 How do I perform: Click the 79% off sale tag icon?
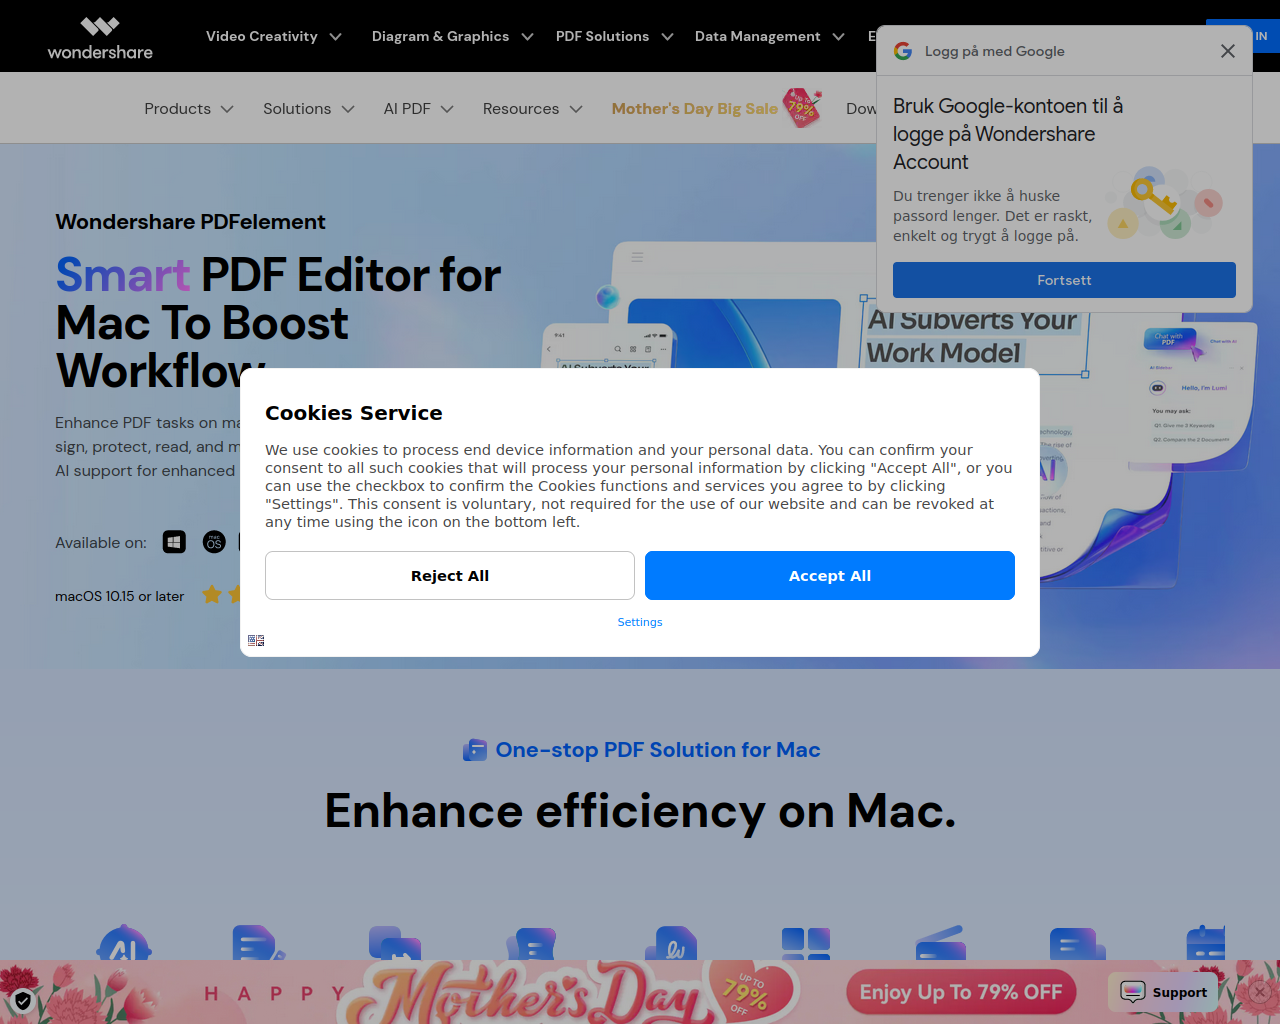tap(802, 108)
